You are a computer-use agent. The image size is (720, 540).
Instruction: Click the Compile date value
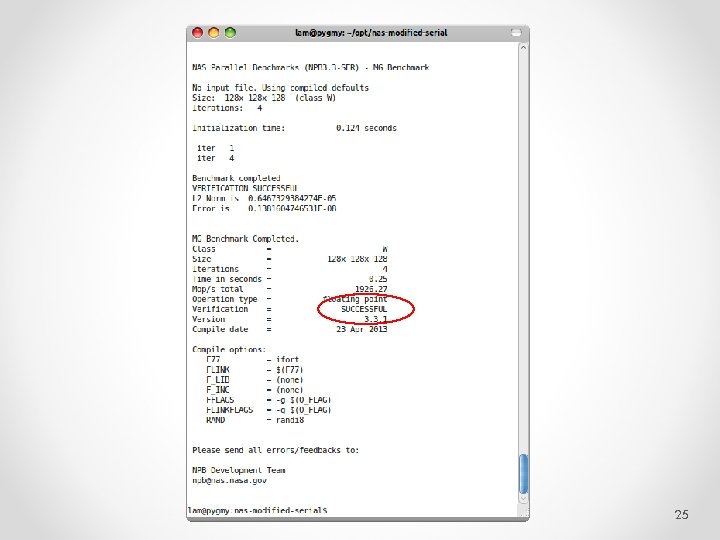tap(362, 329)
